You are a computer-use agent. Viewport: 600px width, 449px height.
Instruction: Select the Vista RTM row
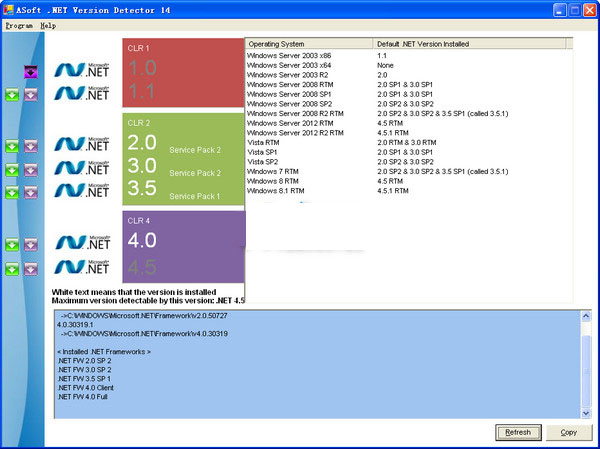(409, 142)
